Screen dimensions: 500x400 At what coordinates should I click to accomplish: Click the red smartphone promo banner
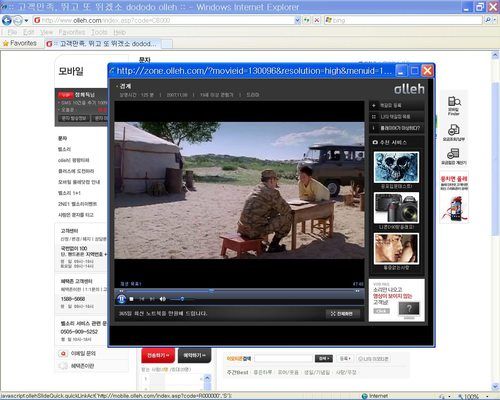click(454, 198)
